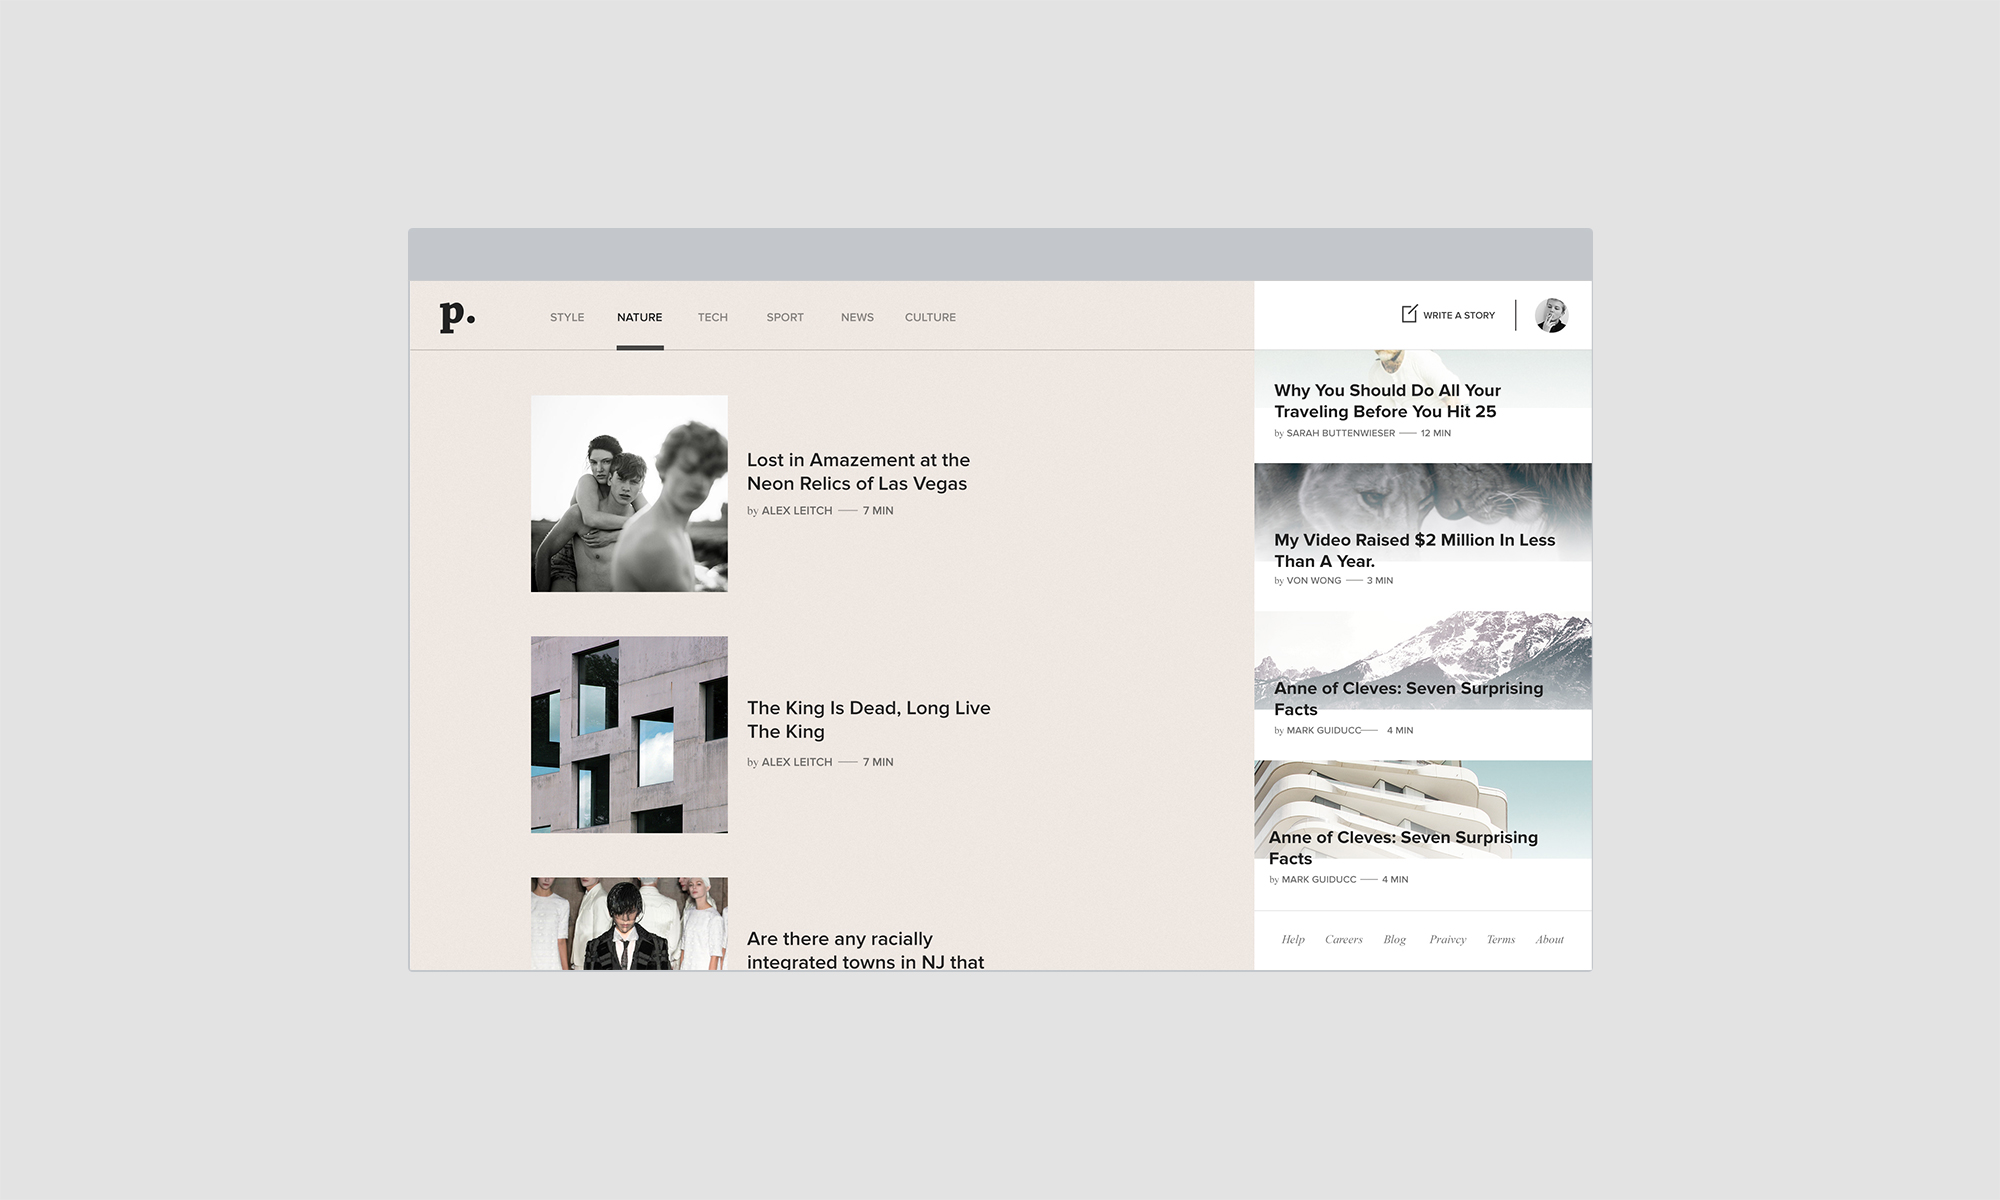Click the fashion runway models thumbnail

[629, 923]
